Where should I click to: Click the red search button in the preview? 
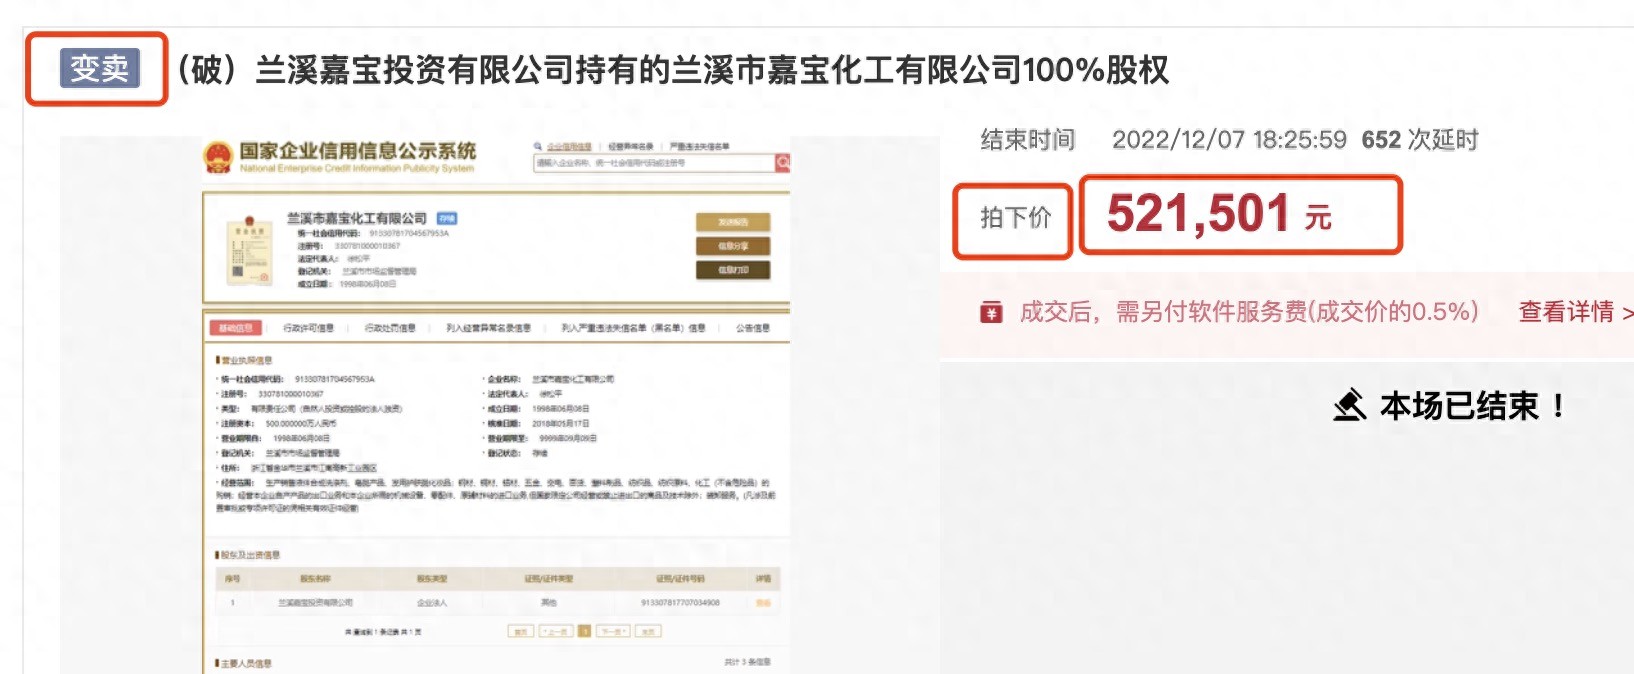(x=782, y=162)
